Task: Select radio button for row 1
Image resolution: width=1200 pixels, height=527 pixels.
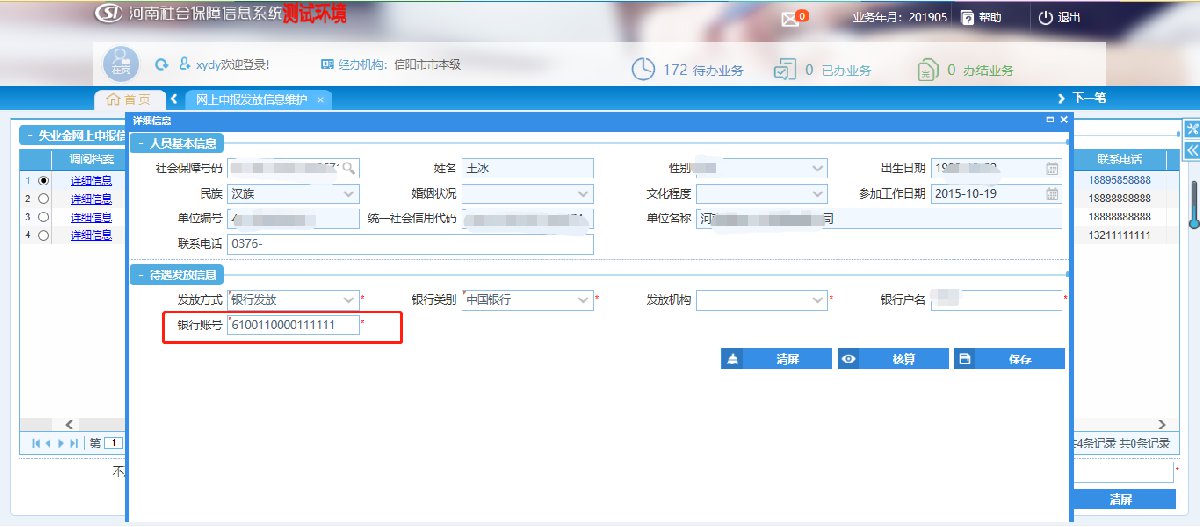Action: tap(43, 181)
